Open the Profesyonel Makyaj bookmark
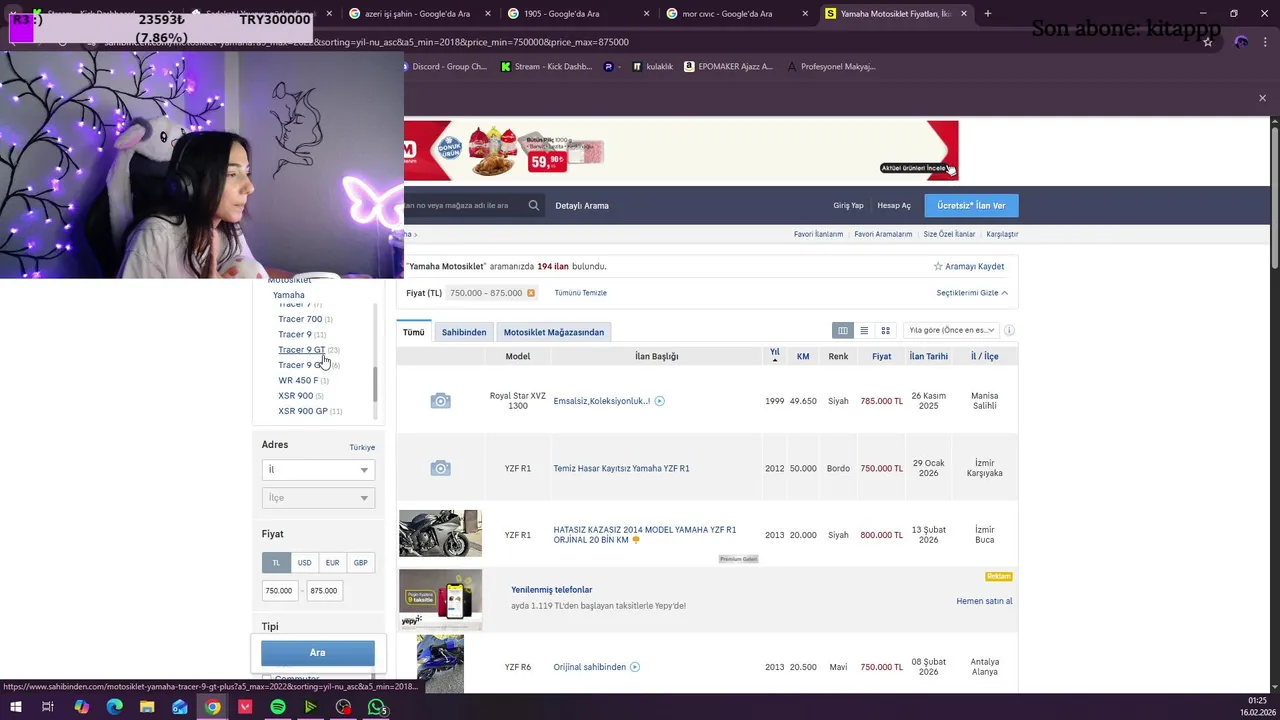The height and width of the screenshot is (720, 1280). click(x=832, y=67)
